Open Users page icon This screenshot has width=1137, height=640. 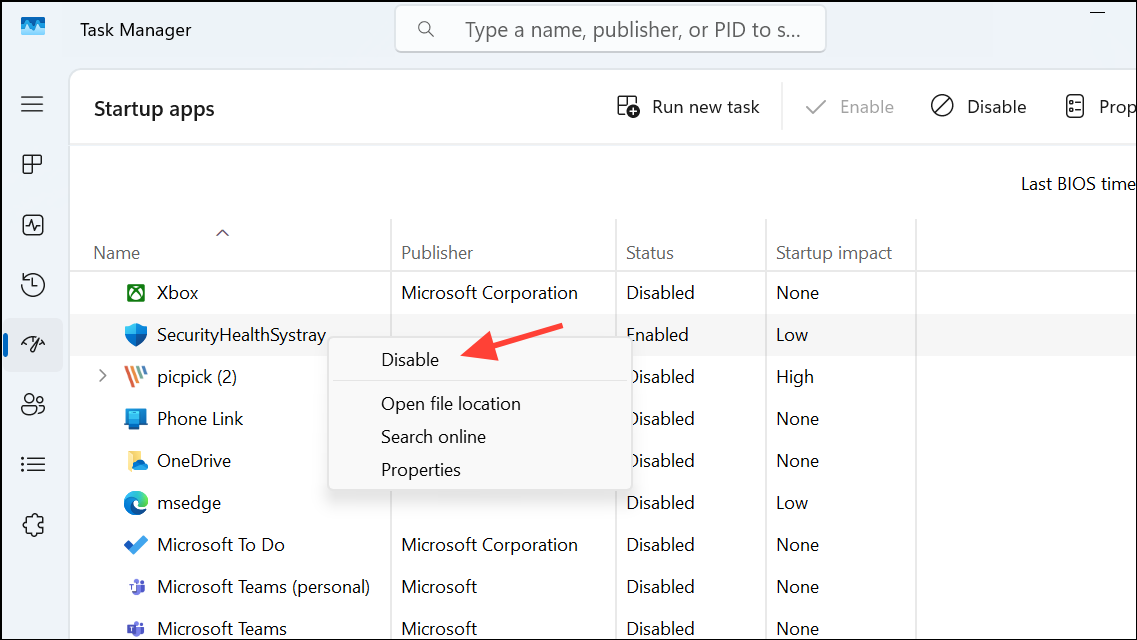point(33,404)
